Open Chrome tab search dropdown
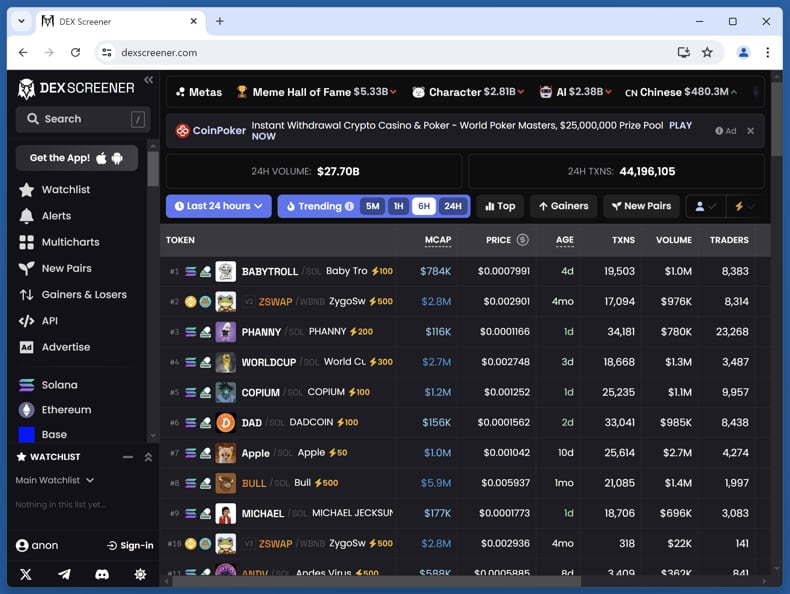The width and height of the screenshot is (790, 594). pos(21,21)
